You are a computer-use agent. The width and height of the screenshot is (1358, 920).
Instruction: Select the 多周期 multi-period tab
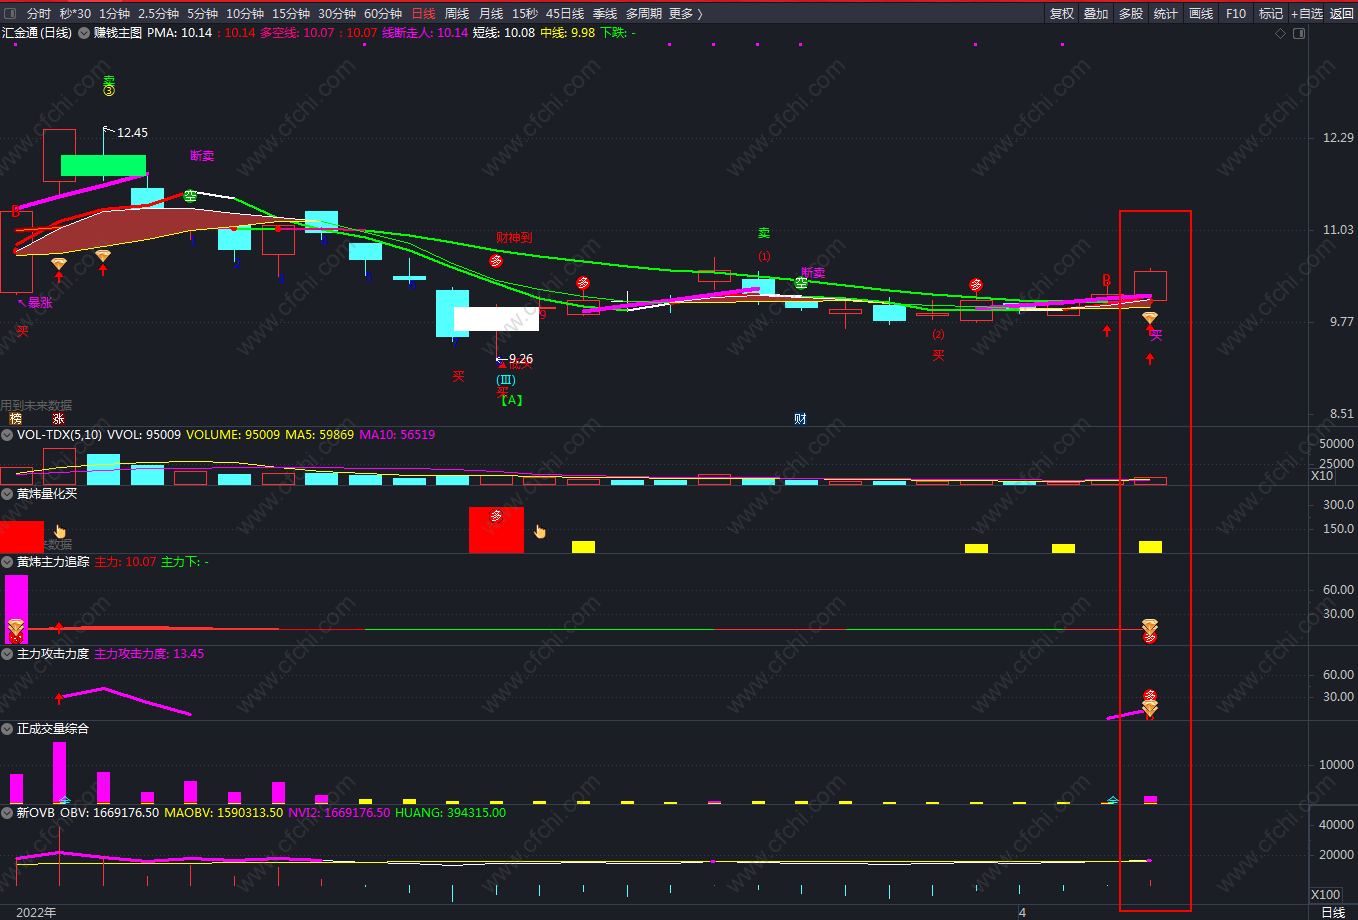644,13
